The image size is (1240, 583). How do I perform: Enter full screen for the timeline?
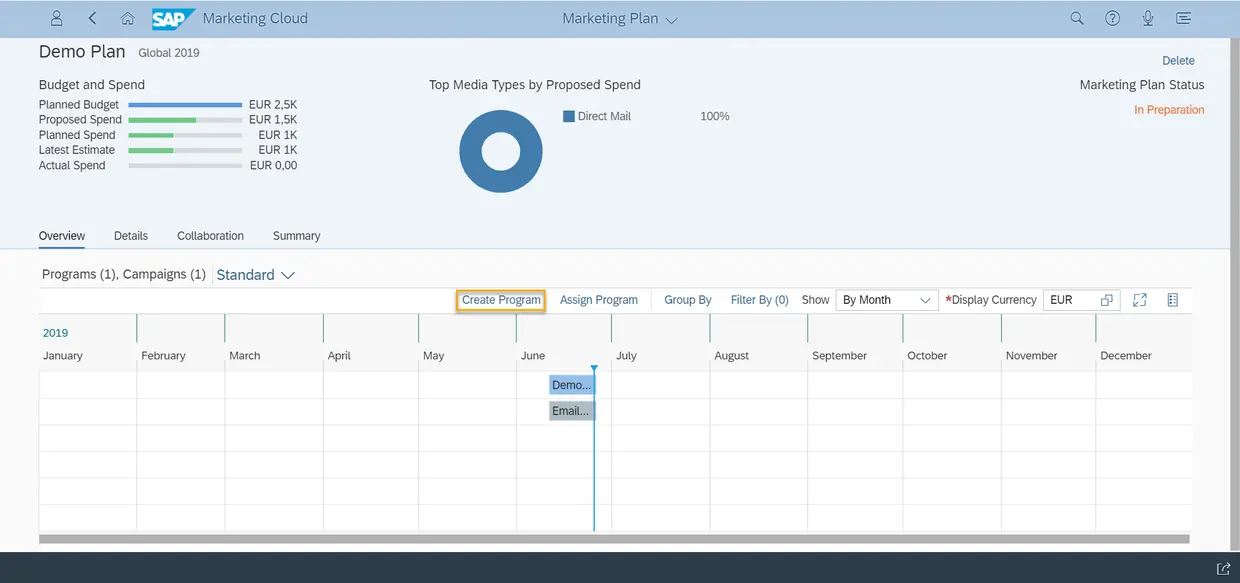coord(1140,300)
